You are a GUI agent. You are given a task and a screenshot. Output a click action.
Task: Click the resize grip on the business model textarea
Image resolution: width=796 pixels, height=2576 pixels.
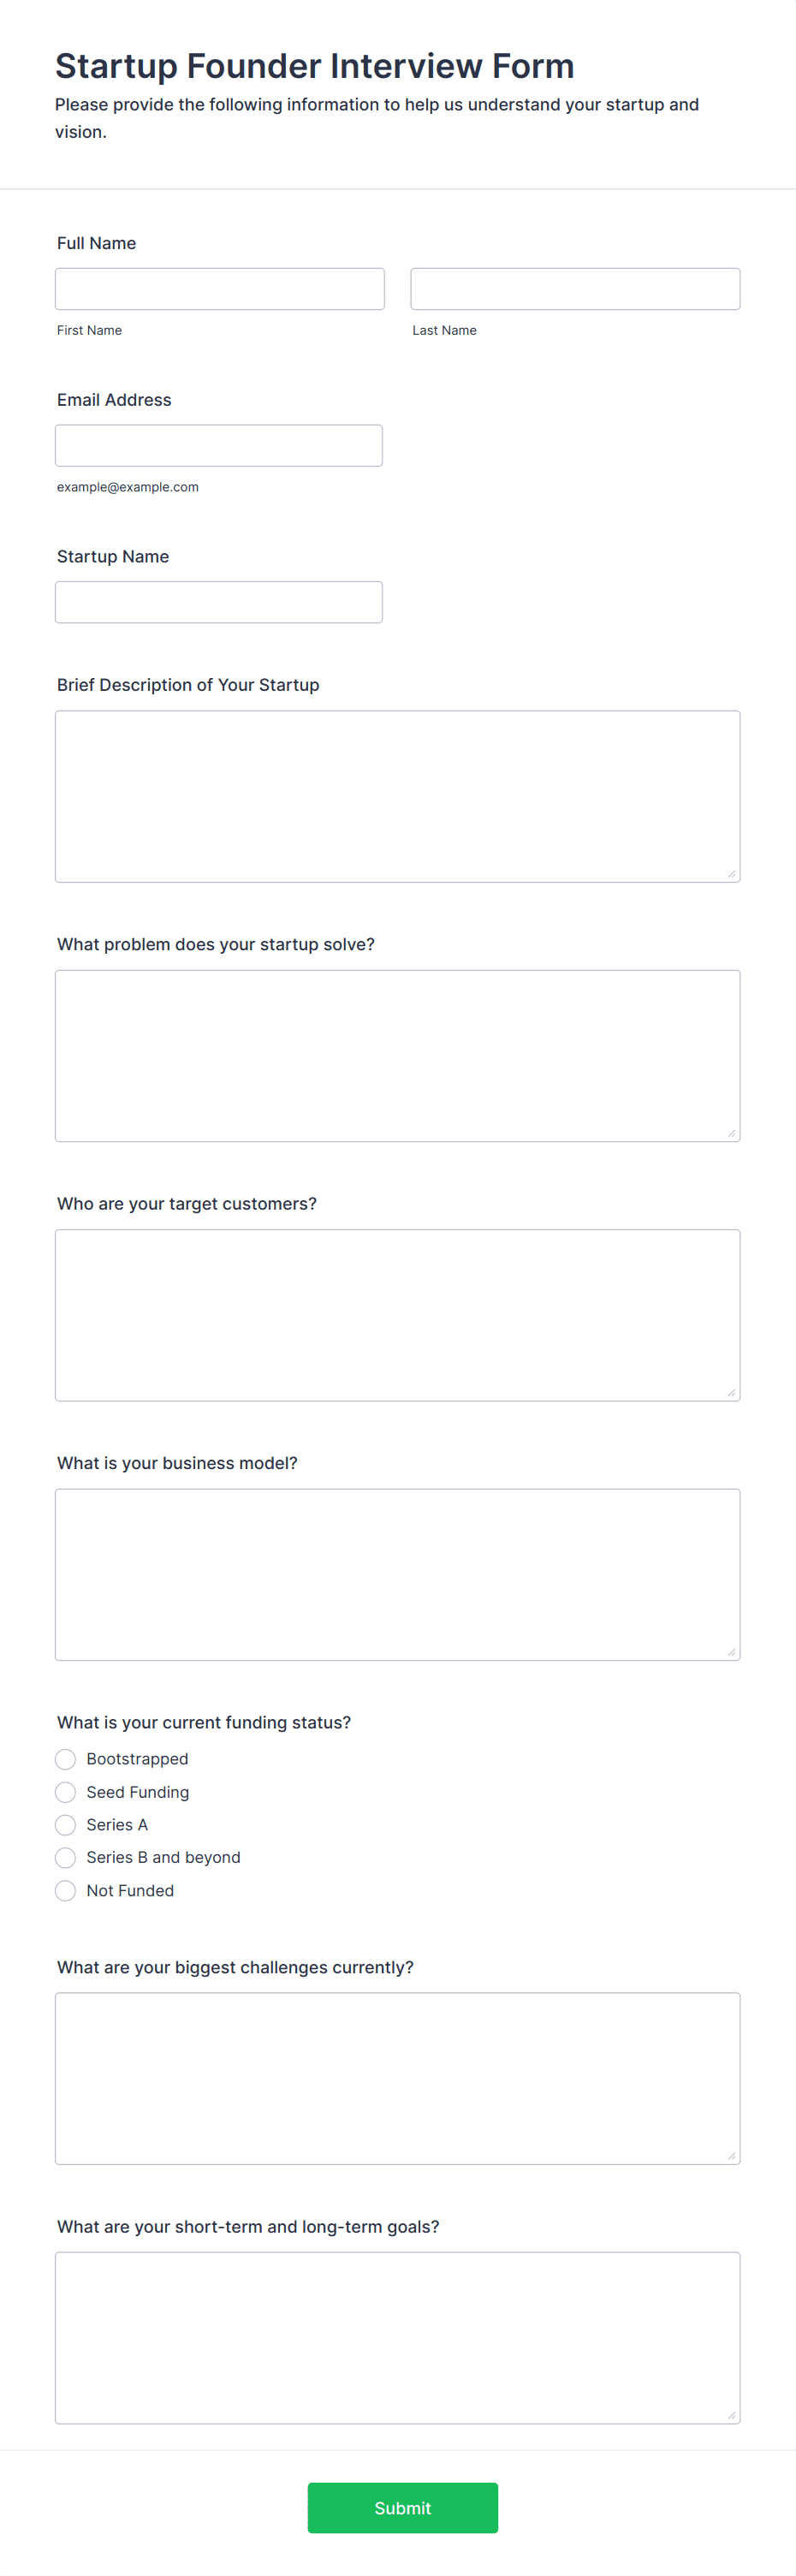click(731, 1652)
